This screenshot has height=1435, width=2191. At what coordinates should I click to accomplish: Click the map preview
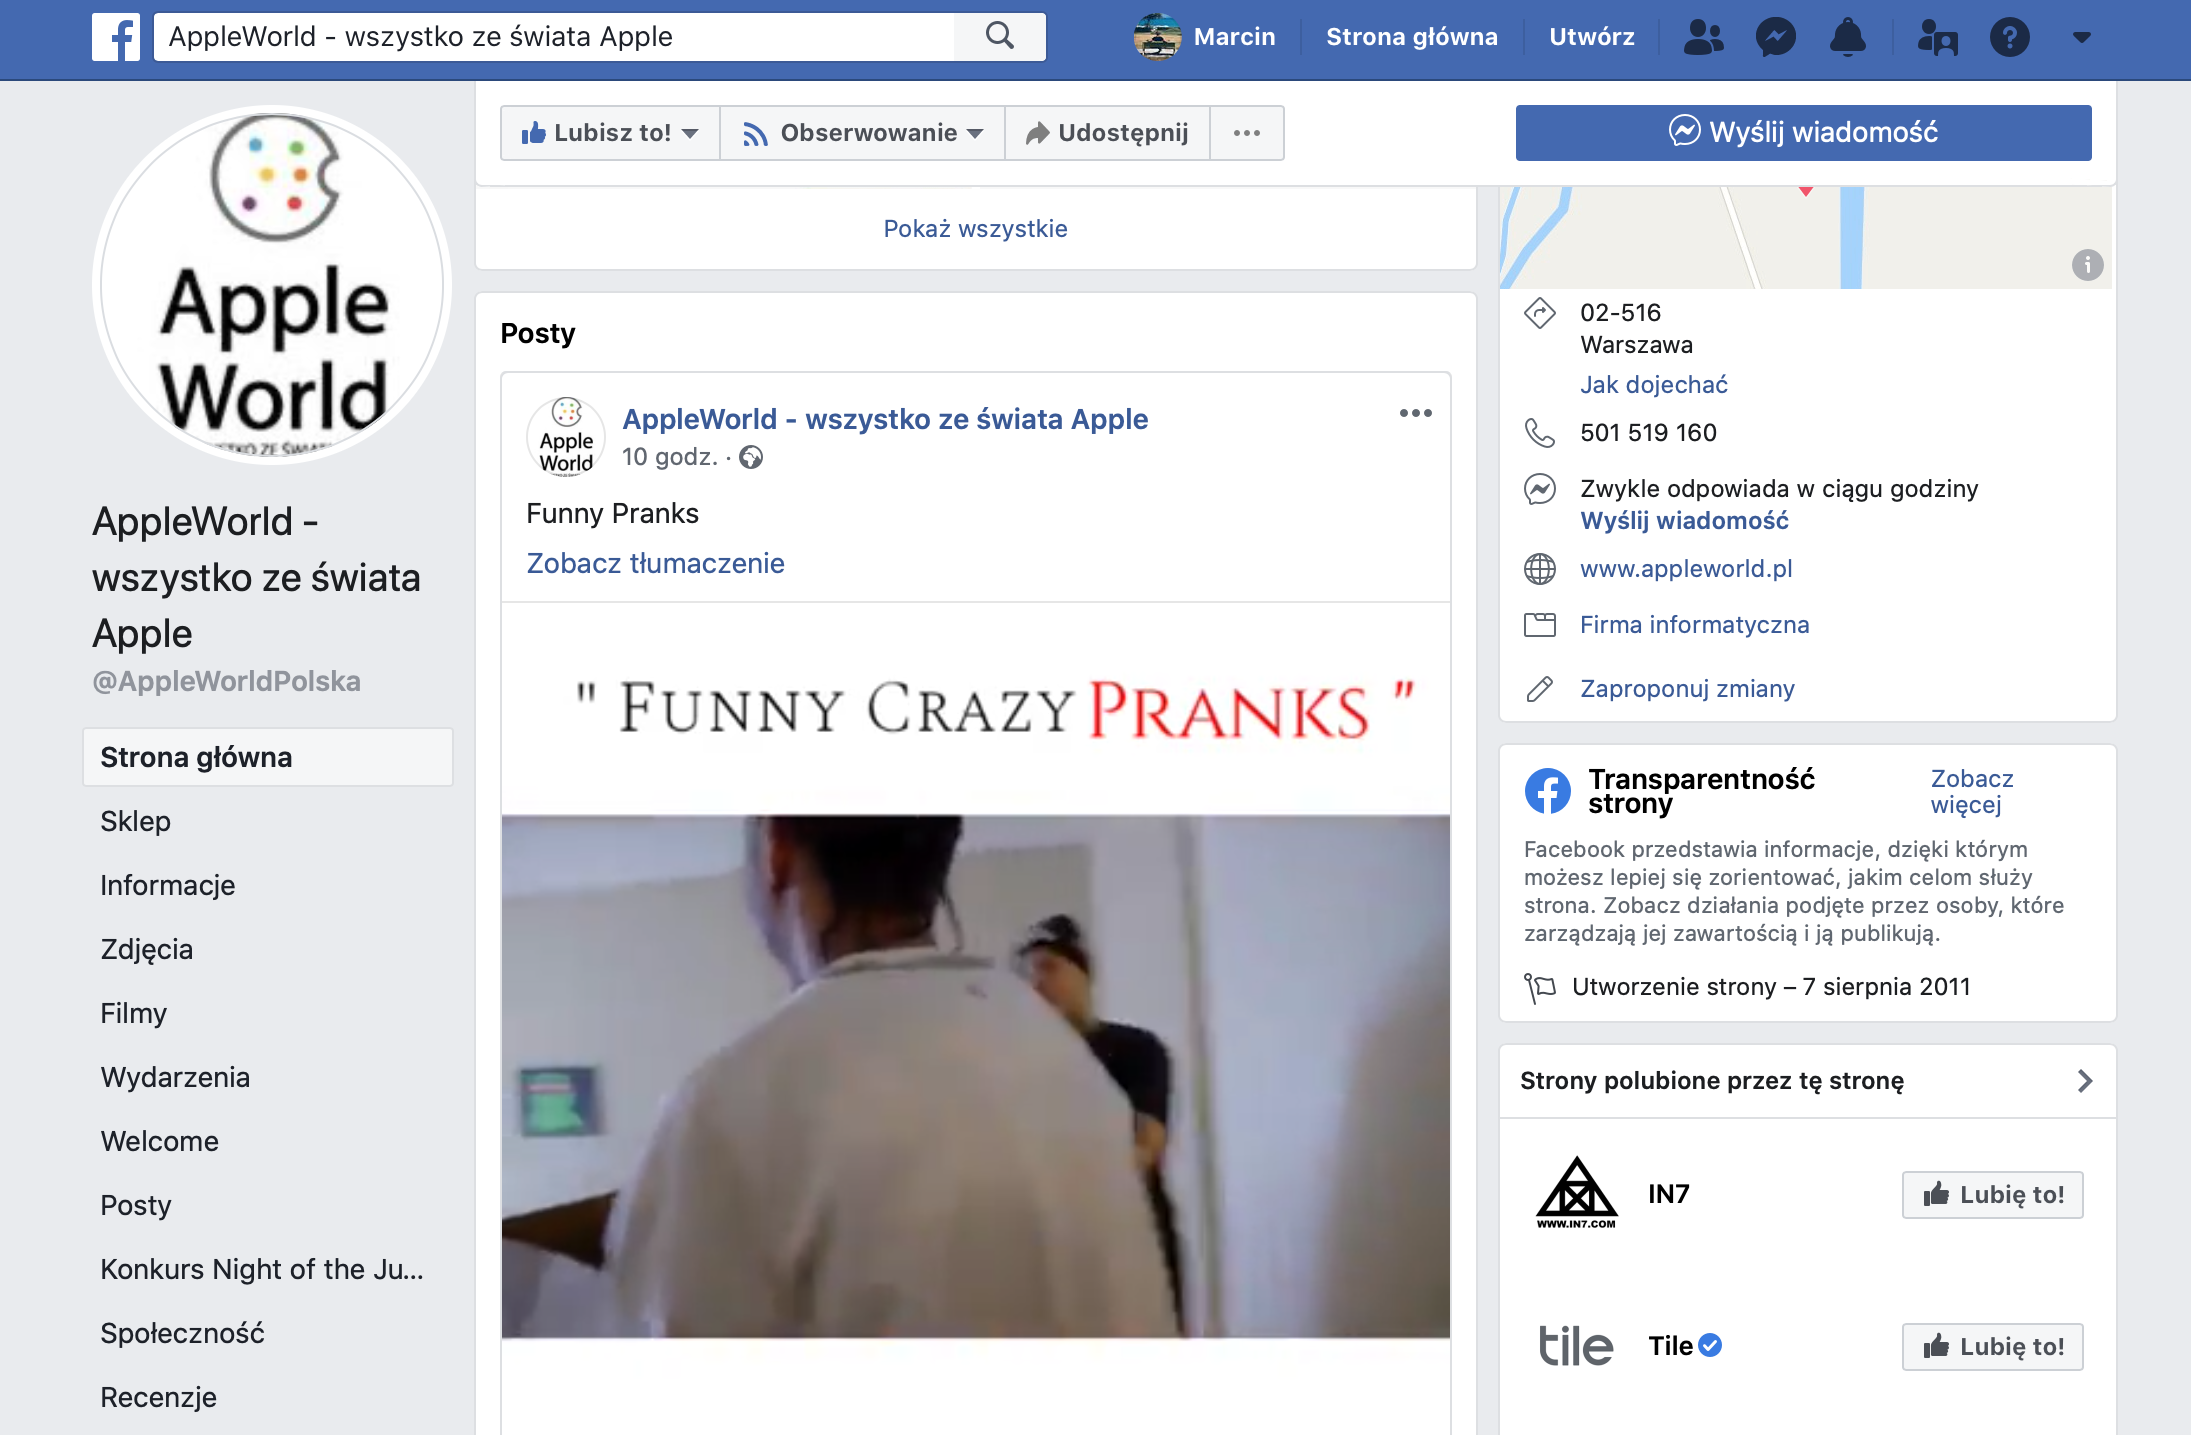[1805, 238]
